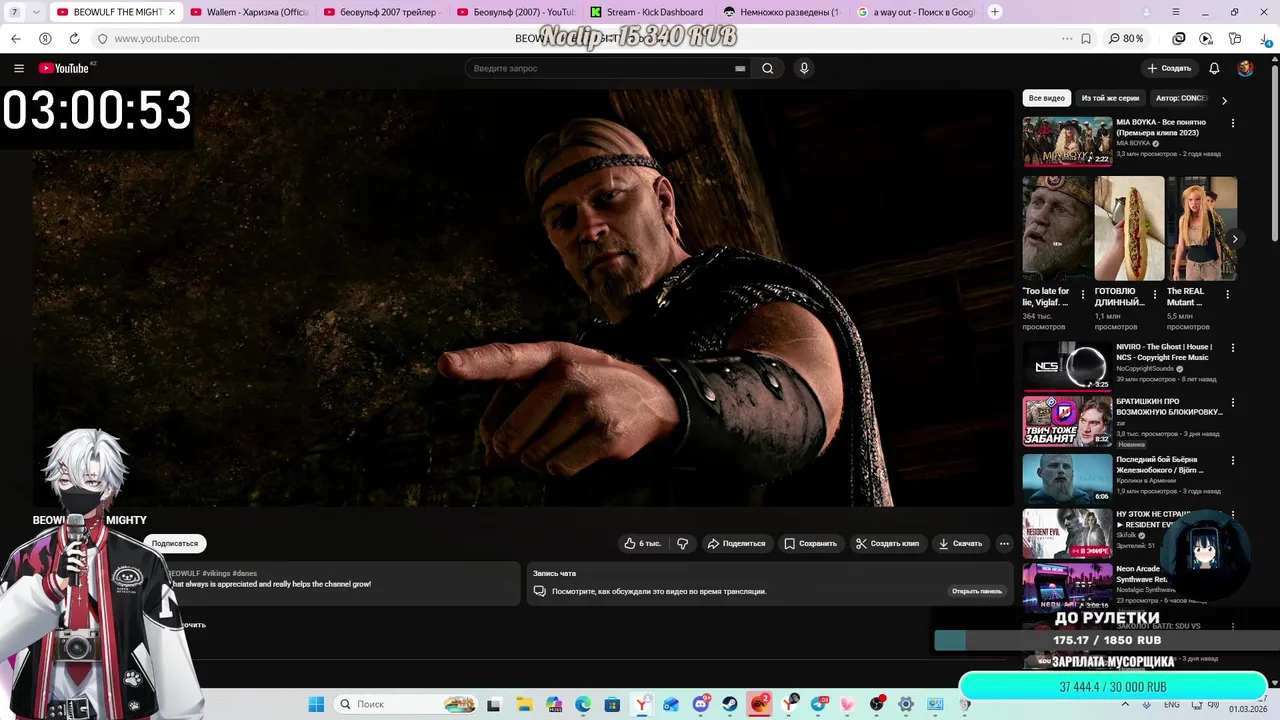Open browser three-dot page options
The width and height of the screenshot is (1280, 720).
click(x=1067, y=38)
